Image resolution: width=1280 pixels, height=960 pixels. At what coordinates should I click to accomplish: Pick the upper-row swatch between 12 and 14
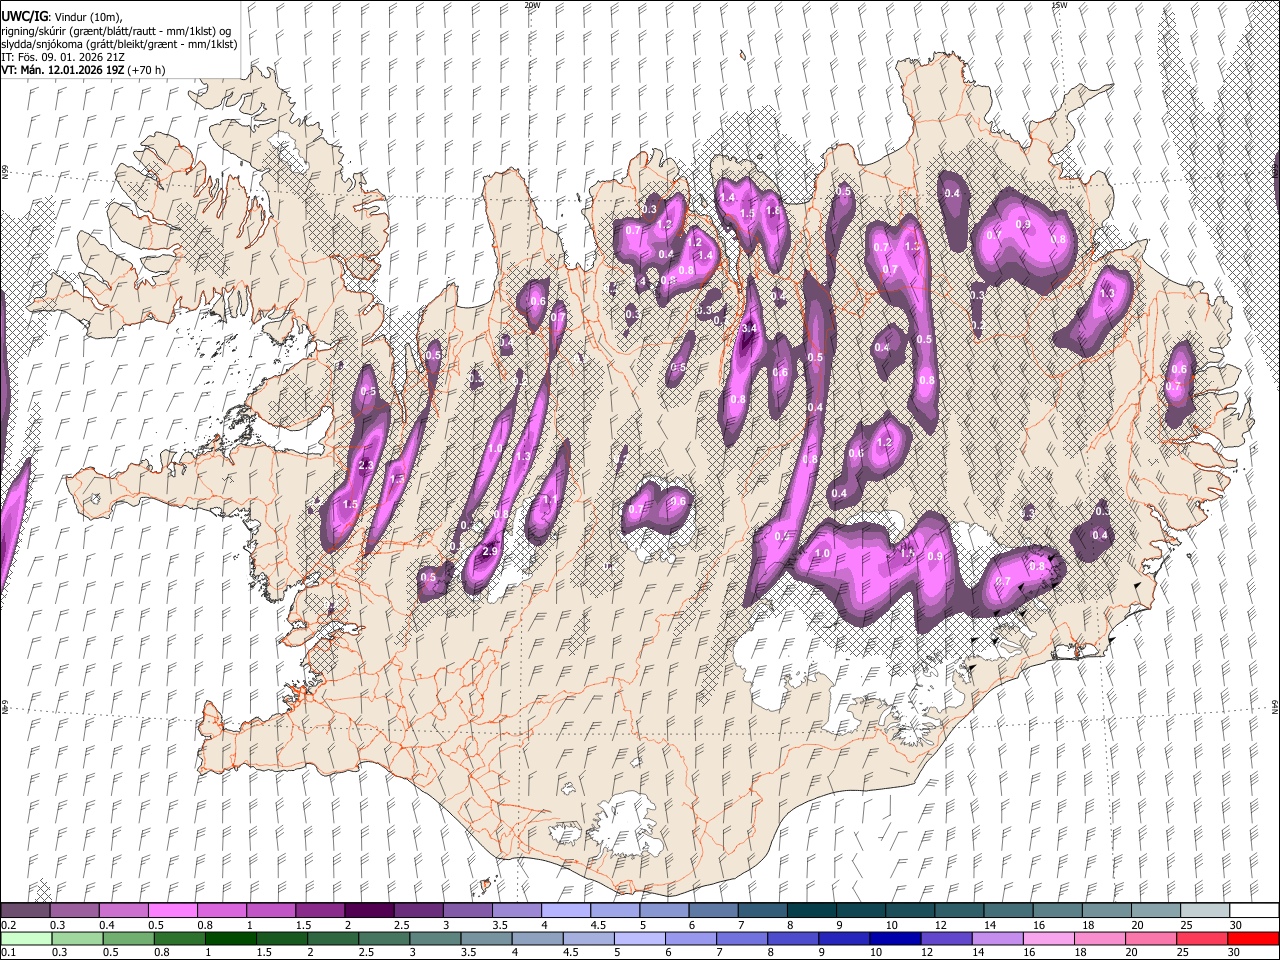959,910
